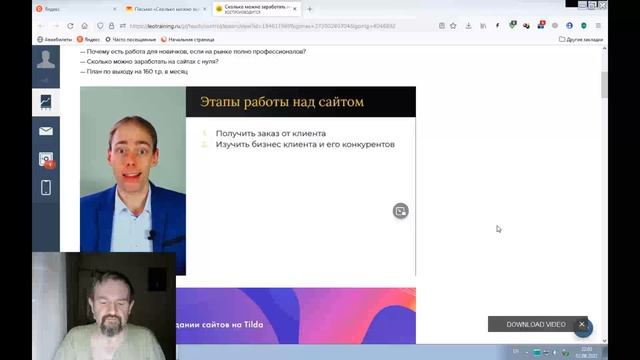Open the Другие закладки folder
Image resolution: width=640 pixels, height=360 pixels.
(x=581, y=40)
